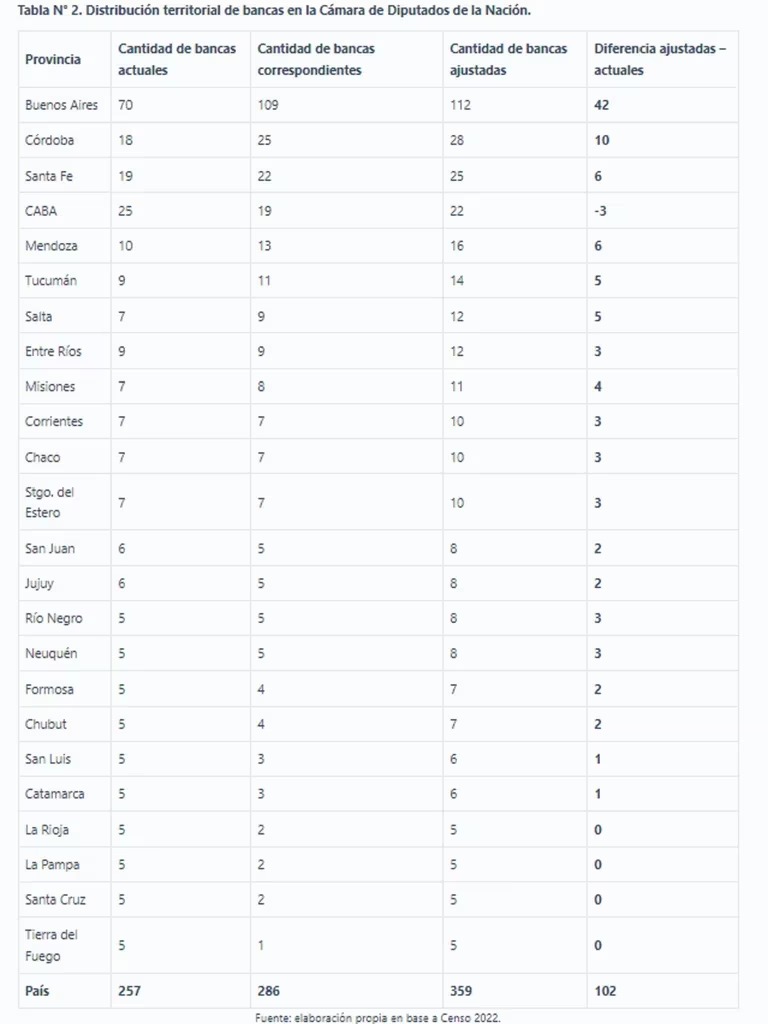Select the 257 total of current seats
The image size is (768, 1024).
pos(129,991)
